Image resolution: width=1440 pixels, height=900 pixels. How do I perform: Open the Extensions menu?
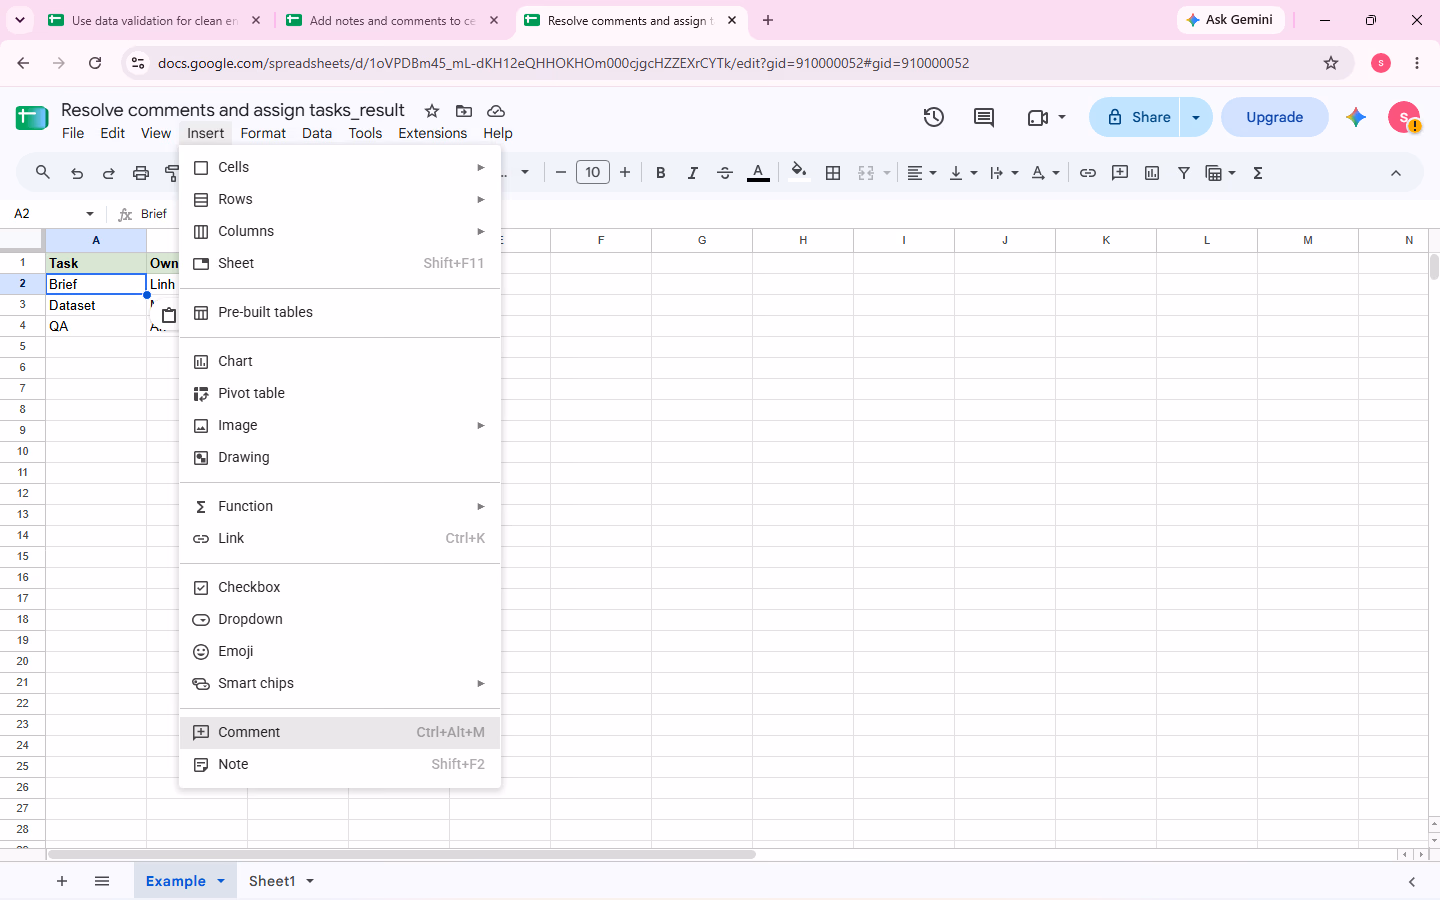click(x=432, y=133)
